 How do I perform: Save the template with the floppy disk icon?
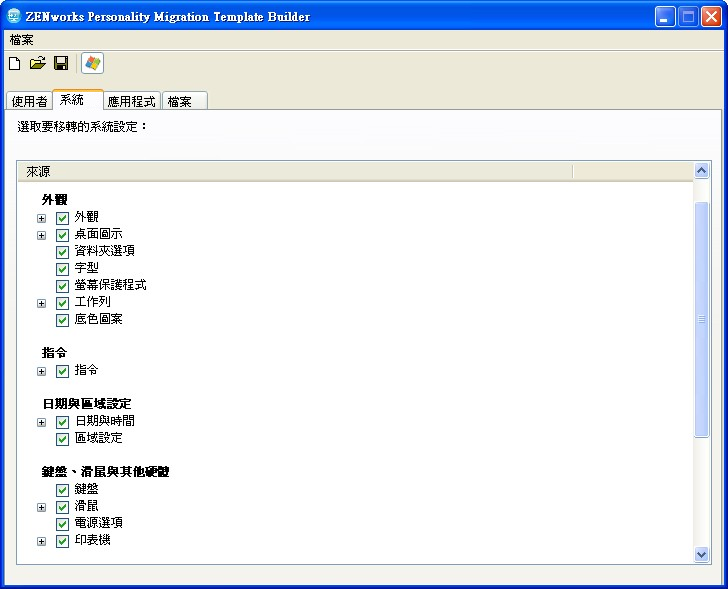pos(61,63)
